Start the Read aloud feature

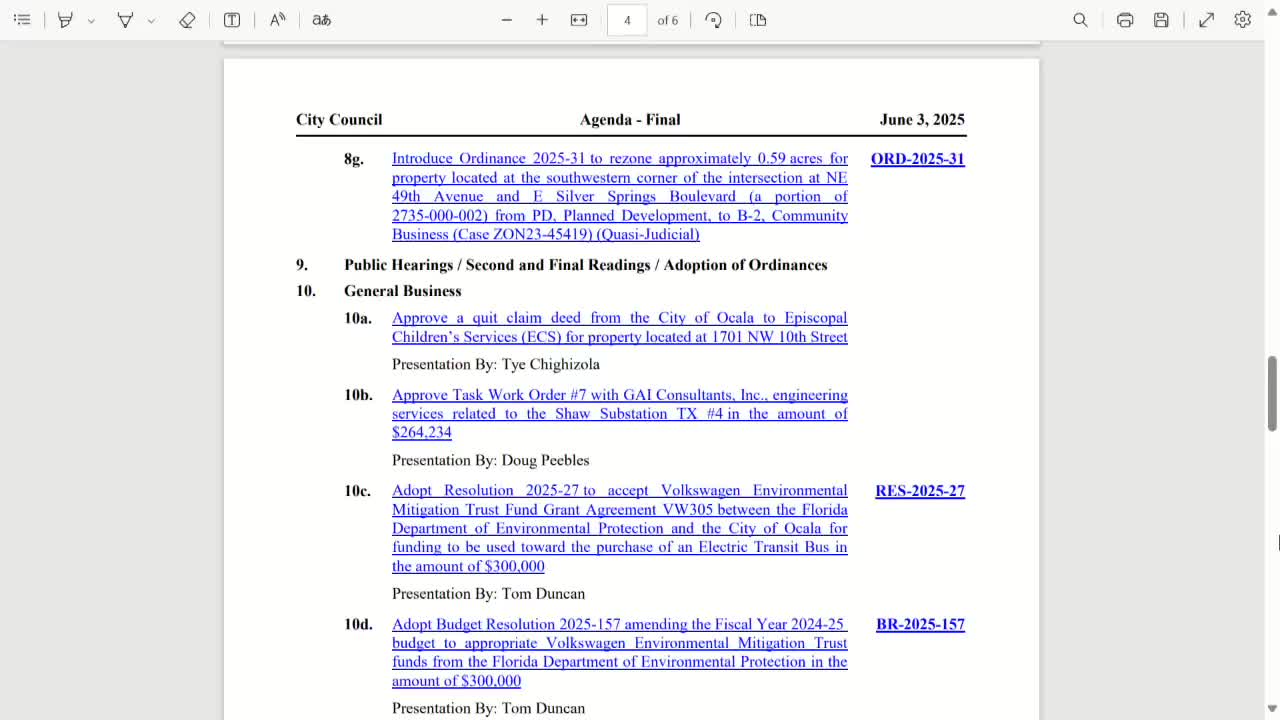coord(278,20)
